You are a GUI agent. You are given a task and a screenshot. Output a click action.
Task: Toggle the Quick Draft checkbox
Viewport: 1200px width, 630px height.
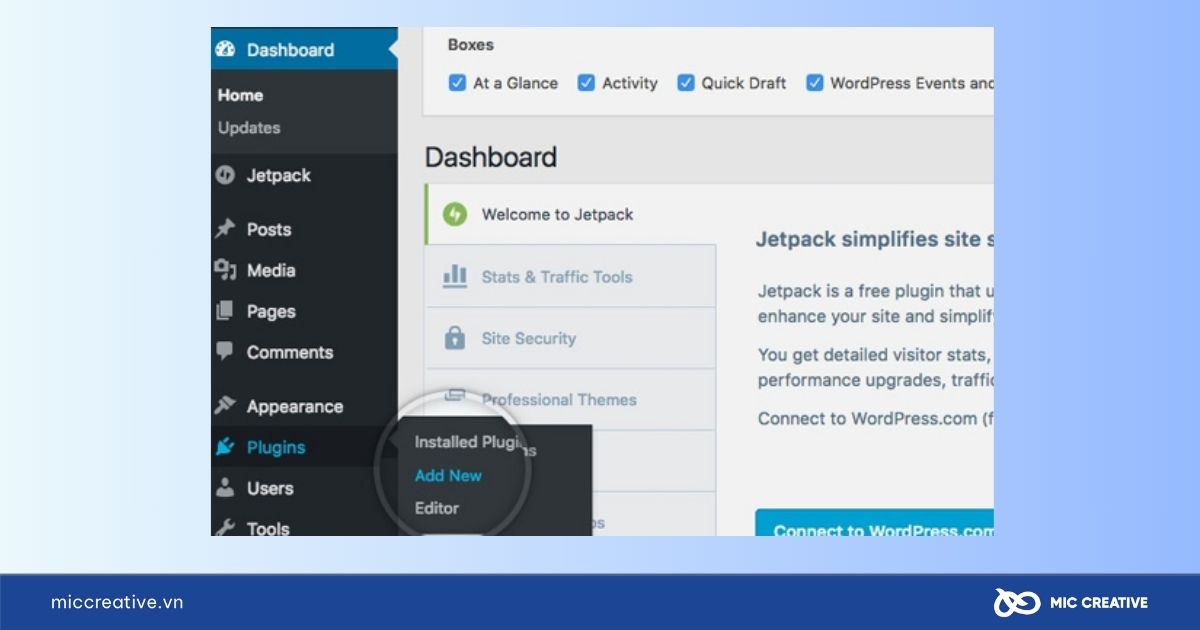pos(685,83)
